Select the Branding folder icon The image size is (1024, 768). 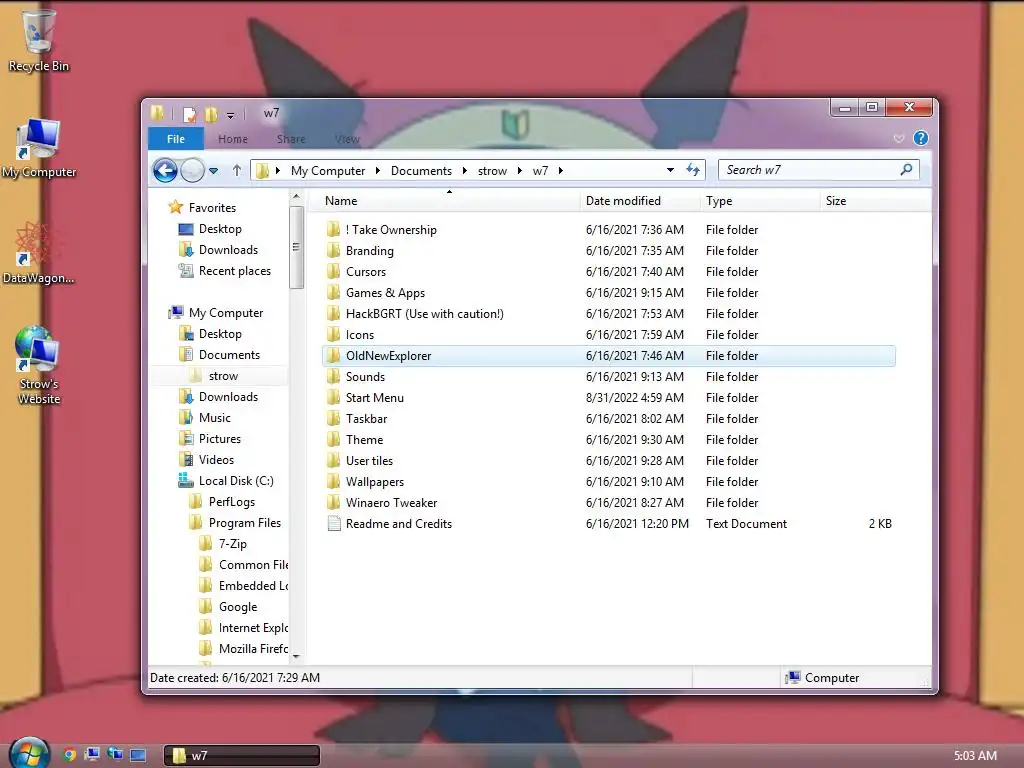pos(333,250)
